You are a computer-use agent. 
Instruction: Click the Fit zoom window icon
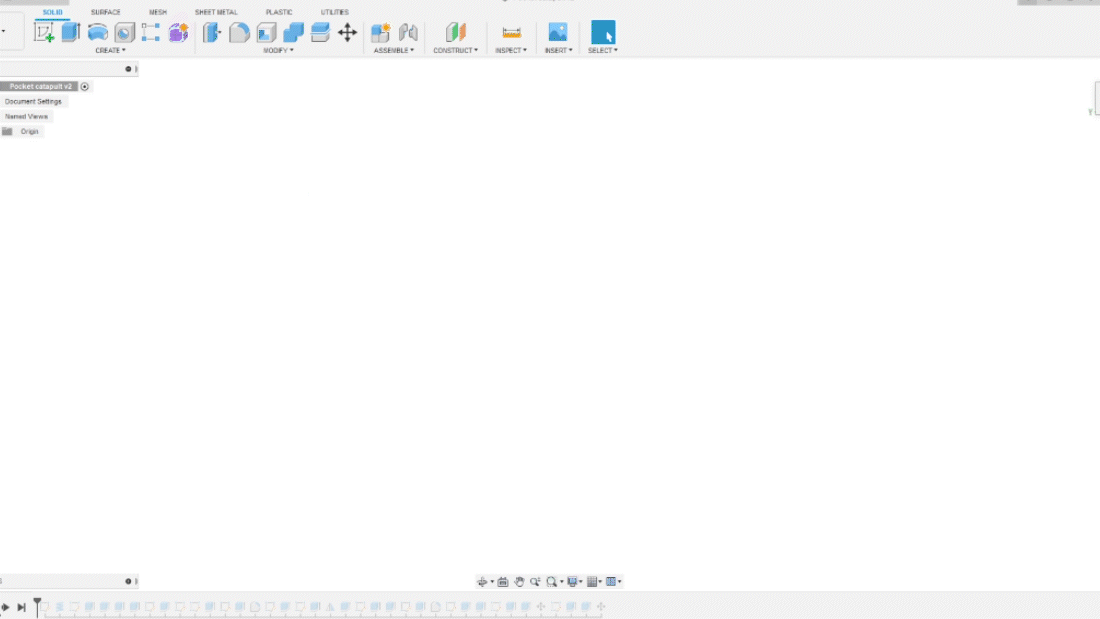tap(551, 582)
